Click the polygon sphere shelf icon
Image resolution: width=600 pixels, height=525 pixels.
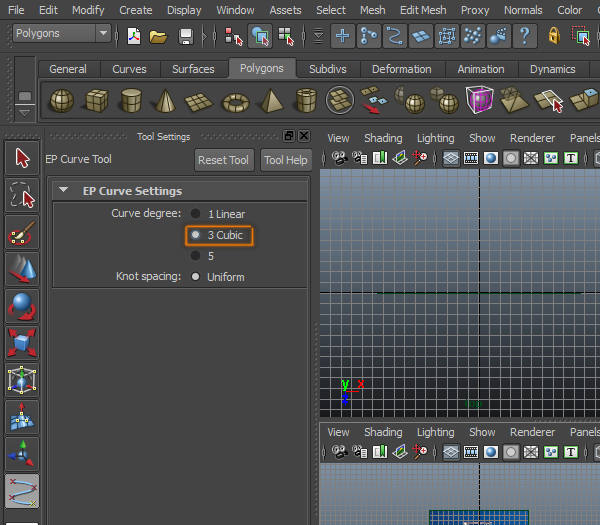click(x=62, y=101)
